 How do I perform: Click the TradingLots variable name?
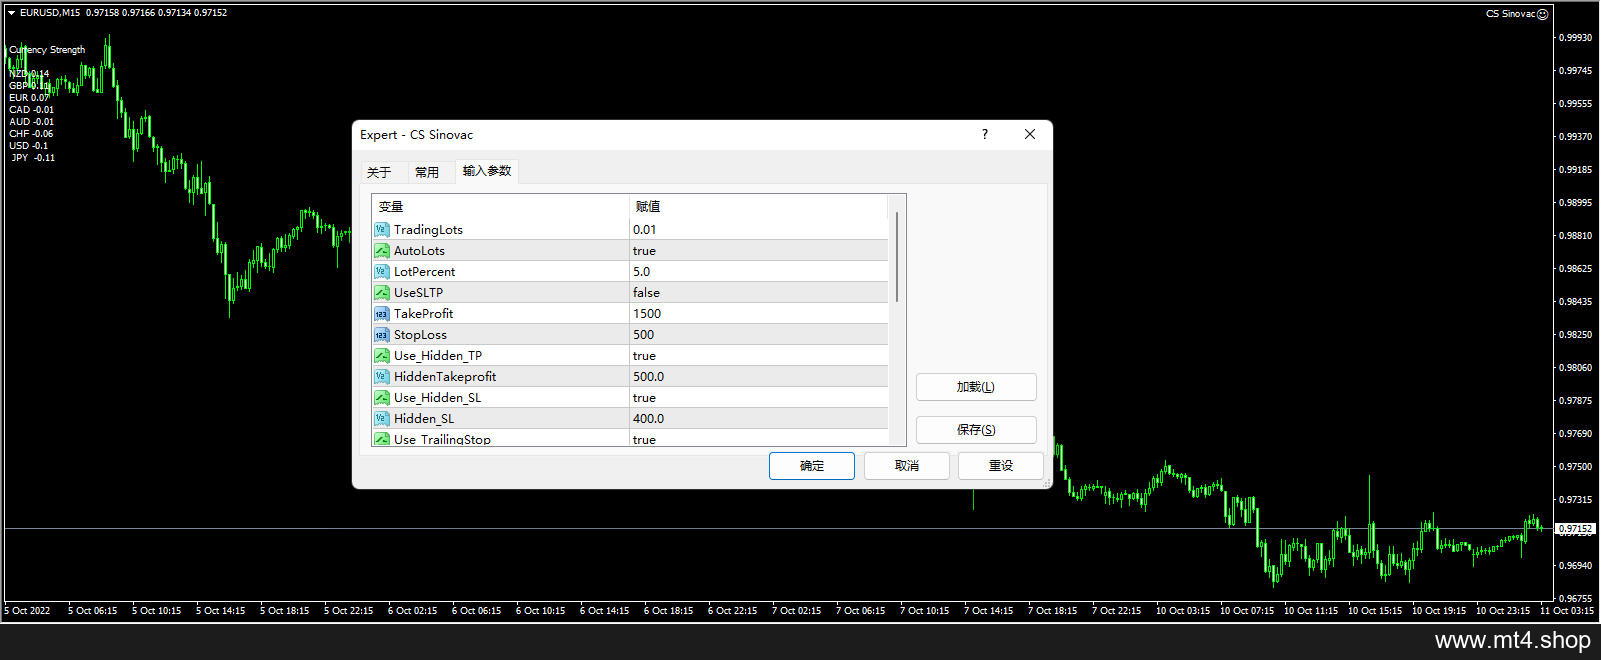click(428, 230)
